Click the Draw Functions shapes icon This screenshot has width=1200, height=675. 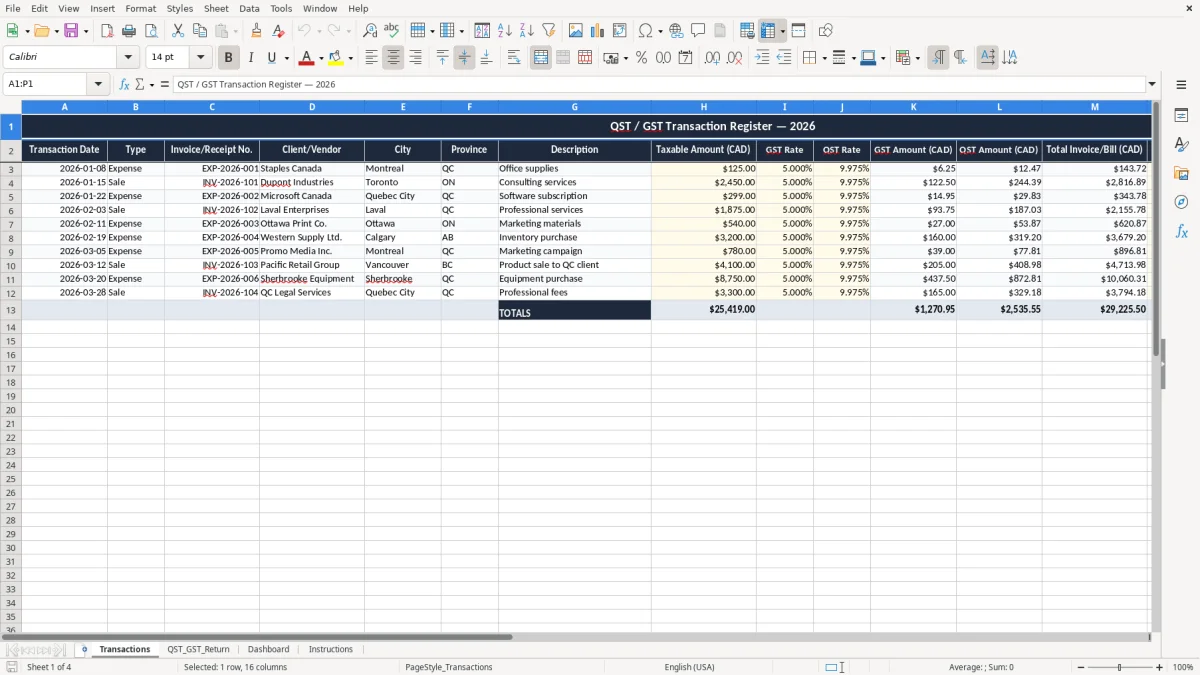[825, 31]
